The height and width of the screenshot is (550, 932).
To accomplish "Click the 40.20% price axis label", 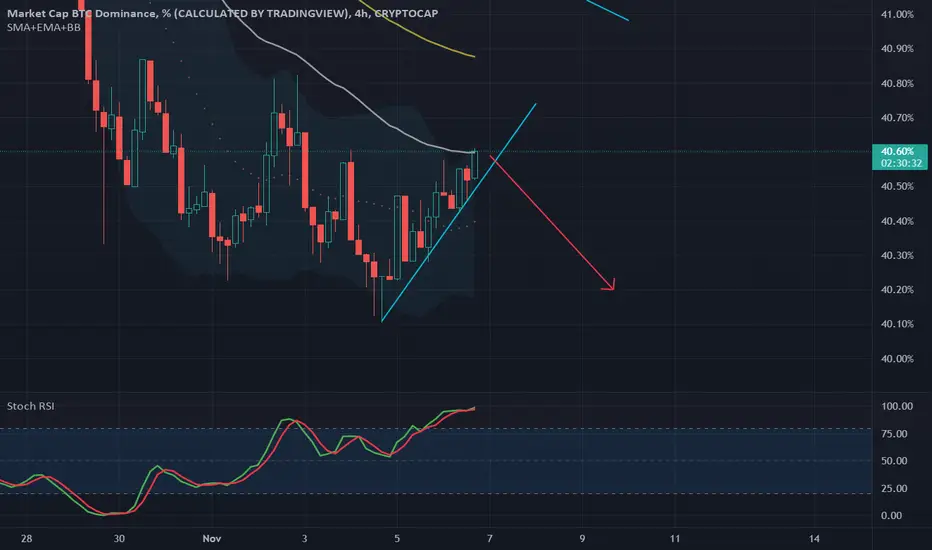I will coord(897,290).
